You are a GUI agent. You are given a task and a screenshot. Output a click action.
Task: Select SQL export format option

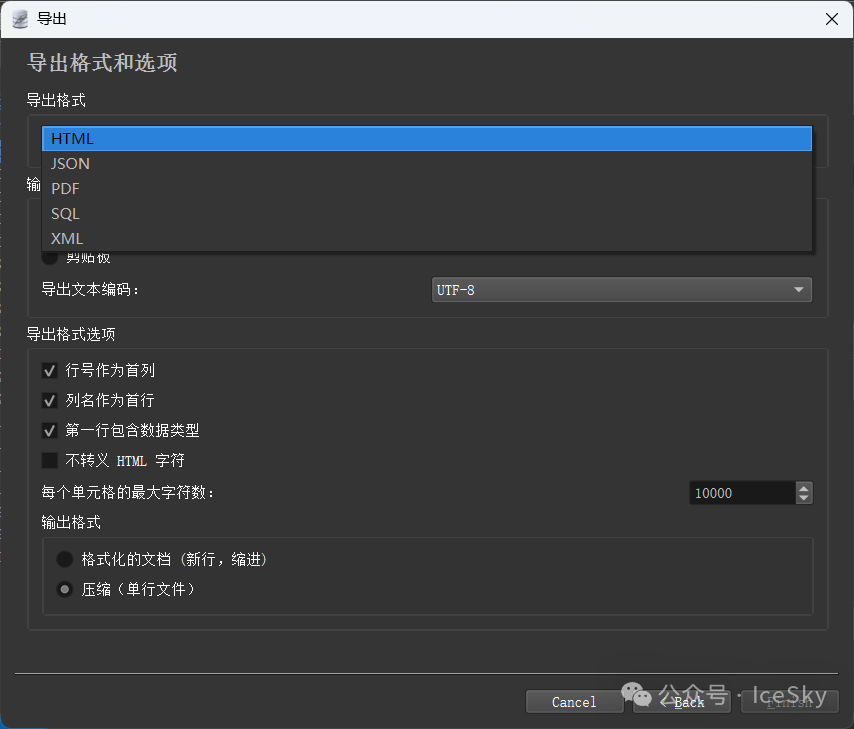(65, 214)
